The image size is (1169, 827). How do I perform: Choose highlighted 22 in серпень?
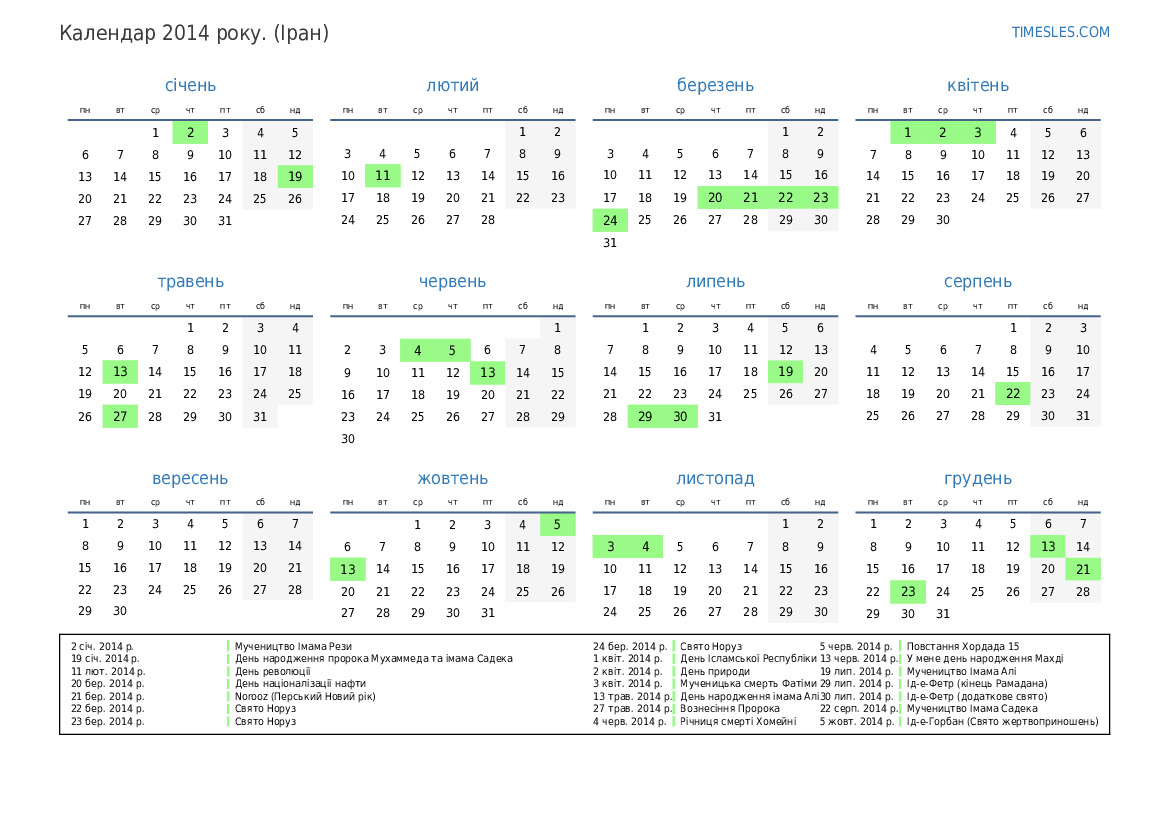[1013, 394]
